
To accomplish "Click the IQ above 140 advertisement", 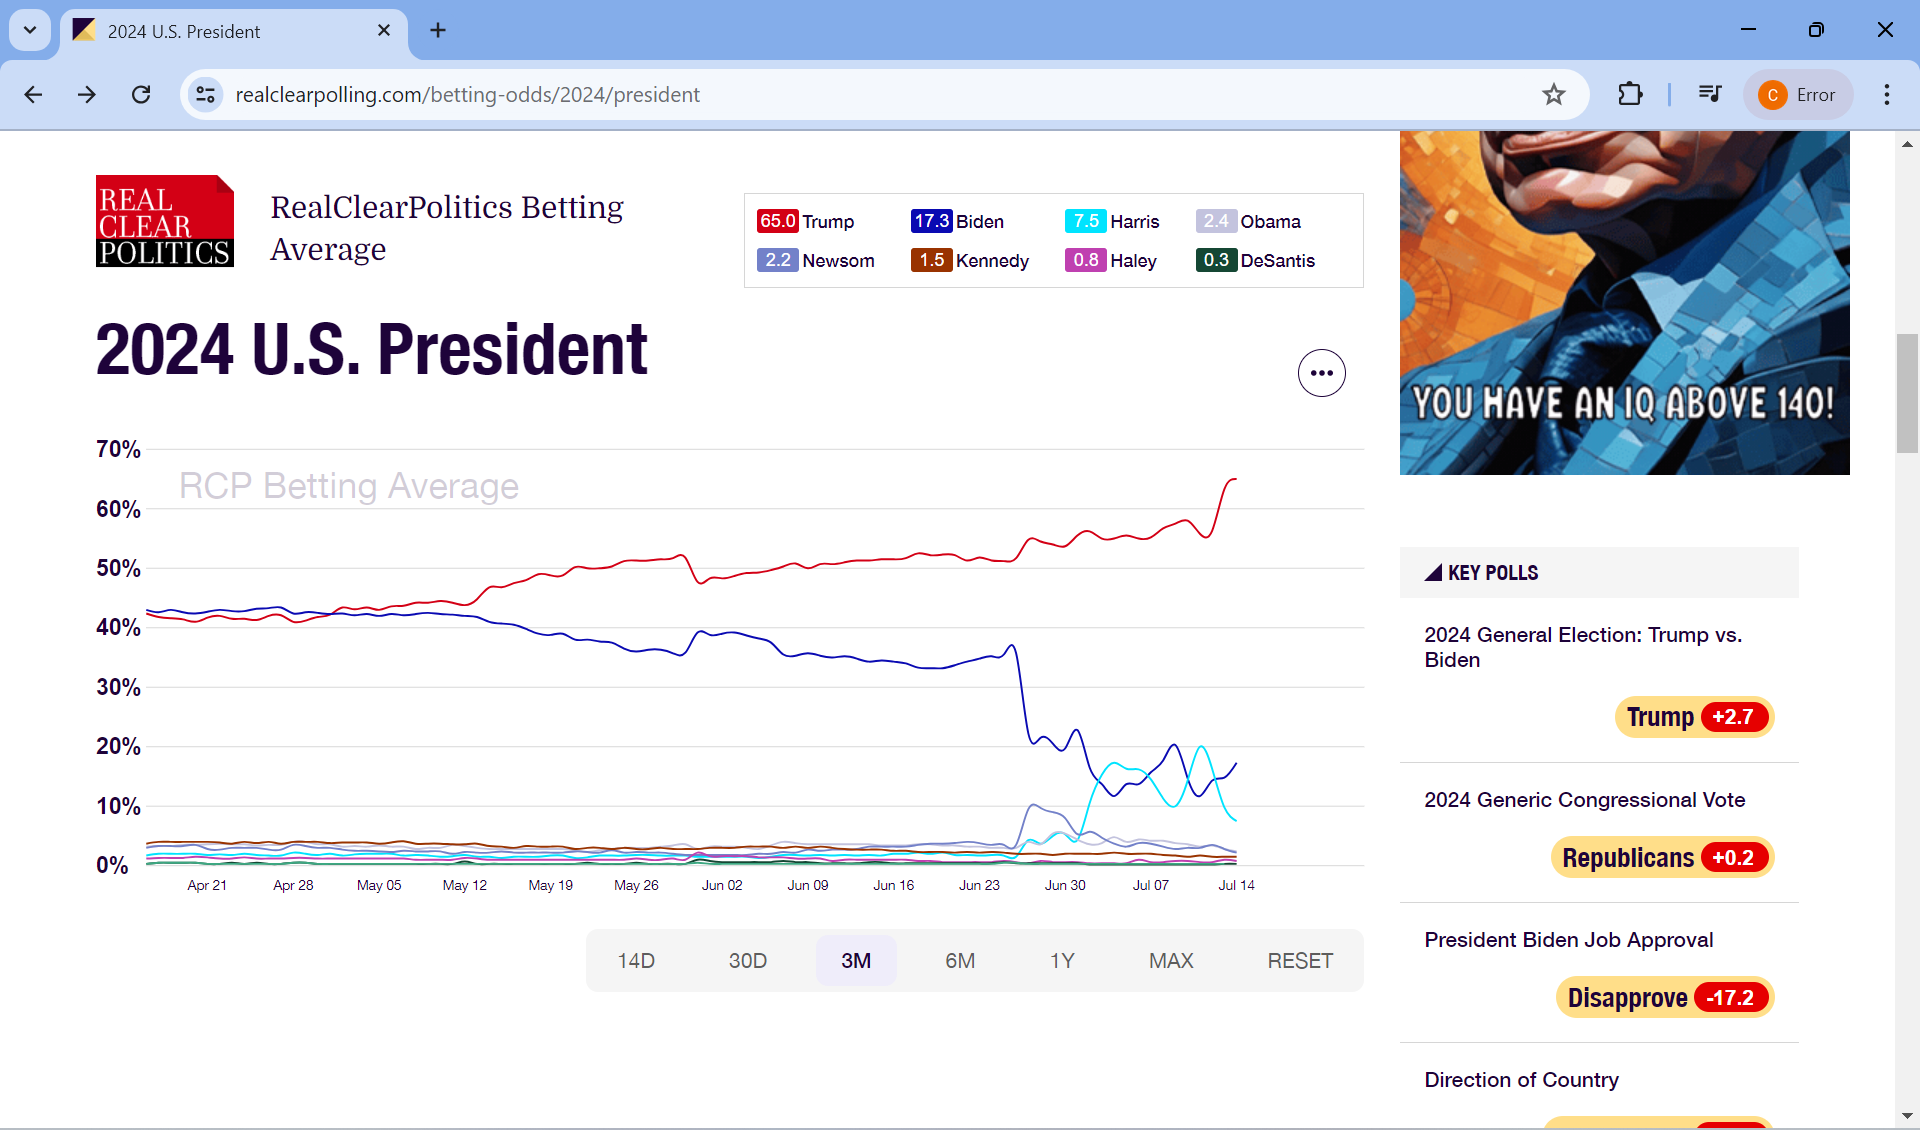I will (1625, 303).
